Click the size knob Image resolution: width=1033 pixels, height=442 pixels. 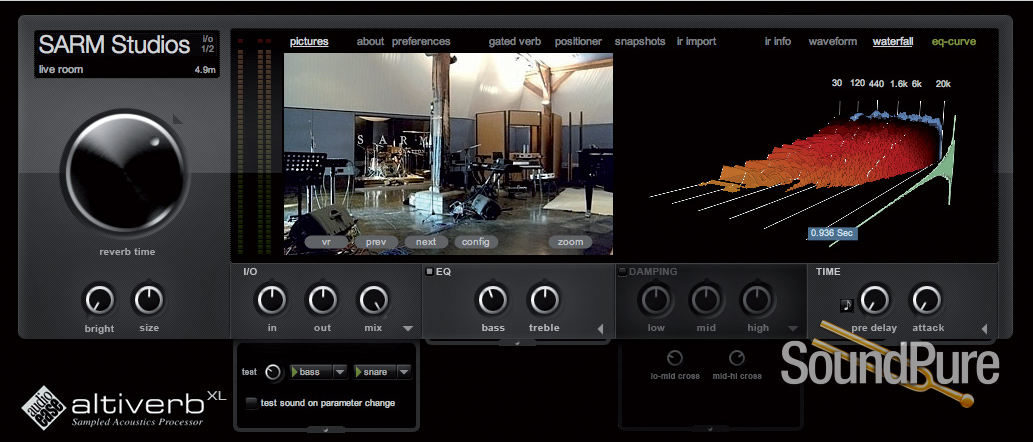(x=149, y=300)
